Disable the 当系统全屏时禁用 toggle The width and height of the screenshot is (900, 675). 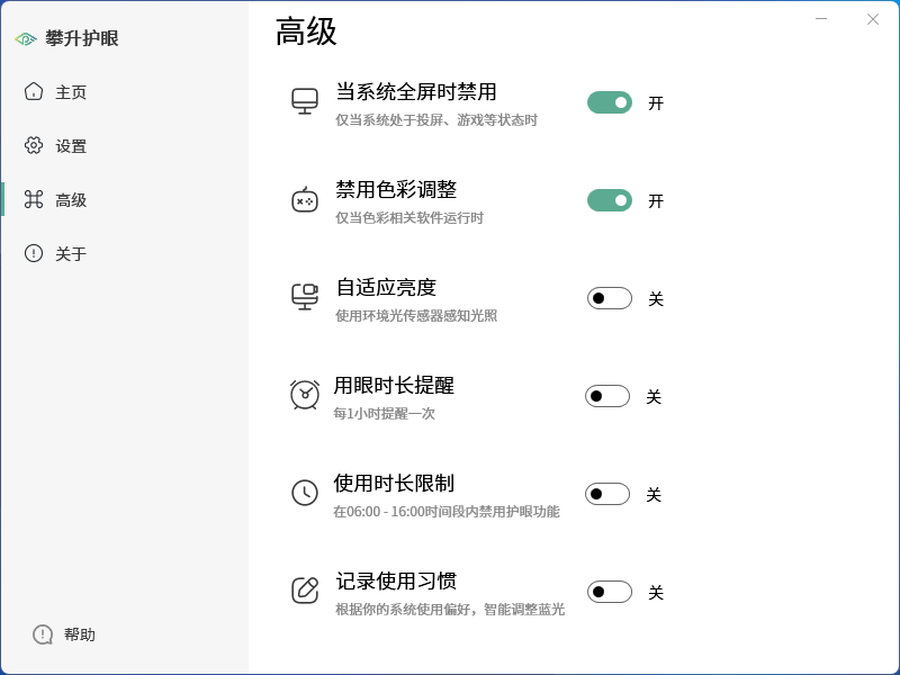(x=610, y=102)
